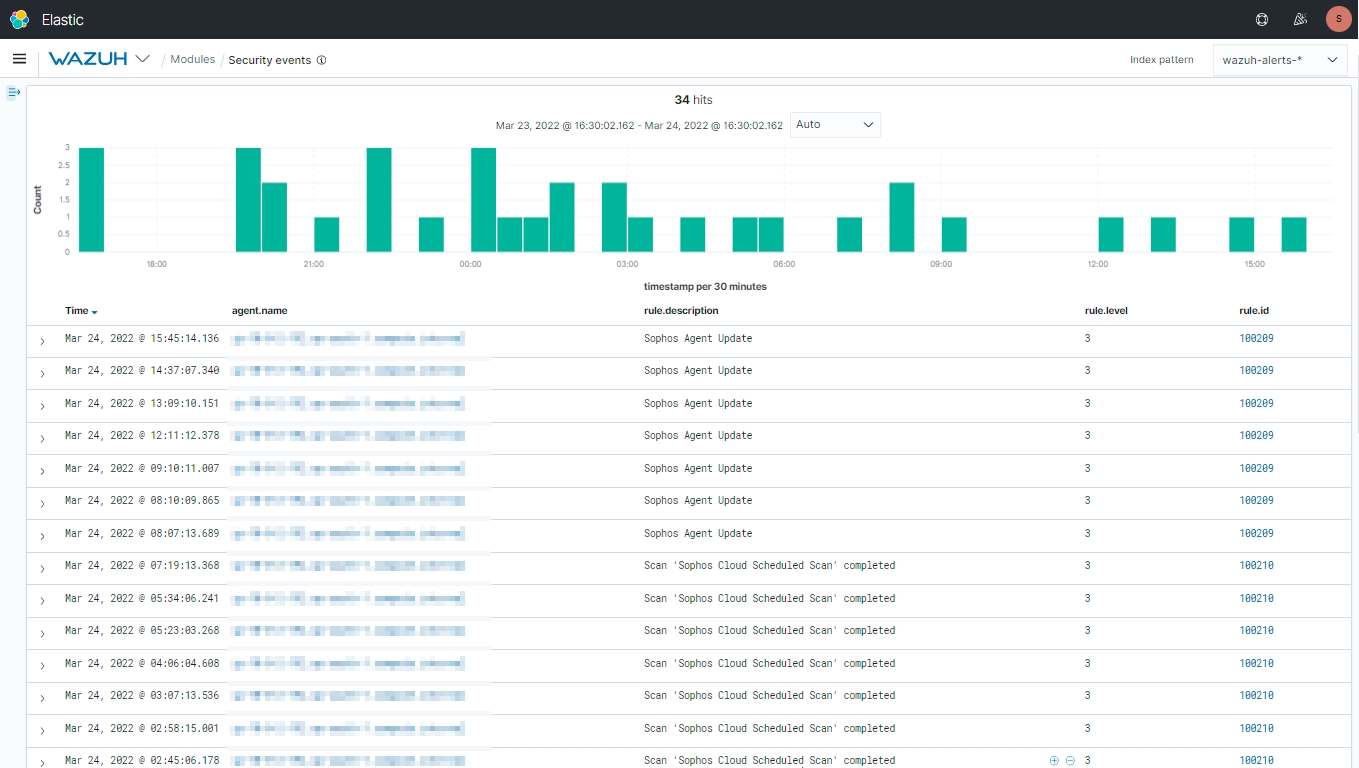Go to Modules breadcrumb
This screenshot has height=768, width=1359.
[192, 59]
